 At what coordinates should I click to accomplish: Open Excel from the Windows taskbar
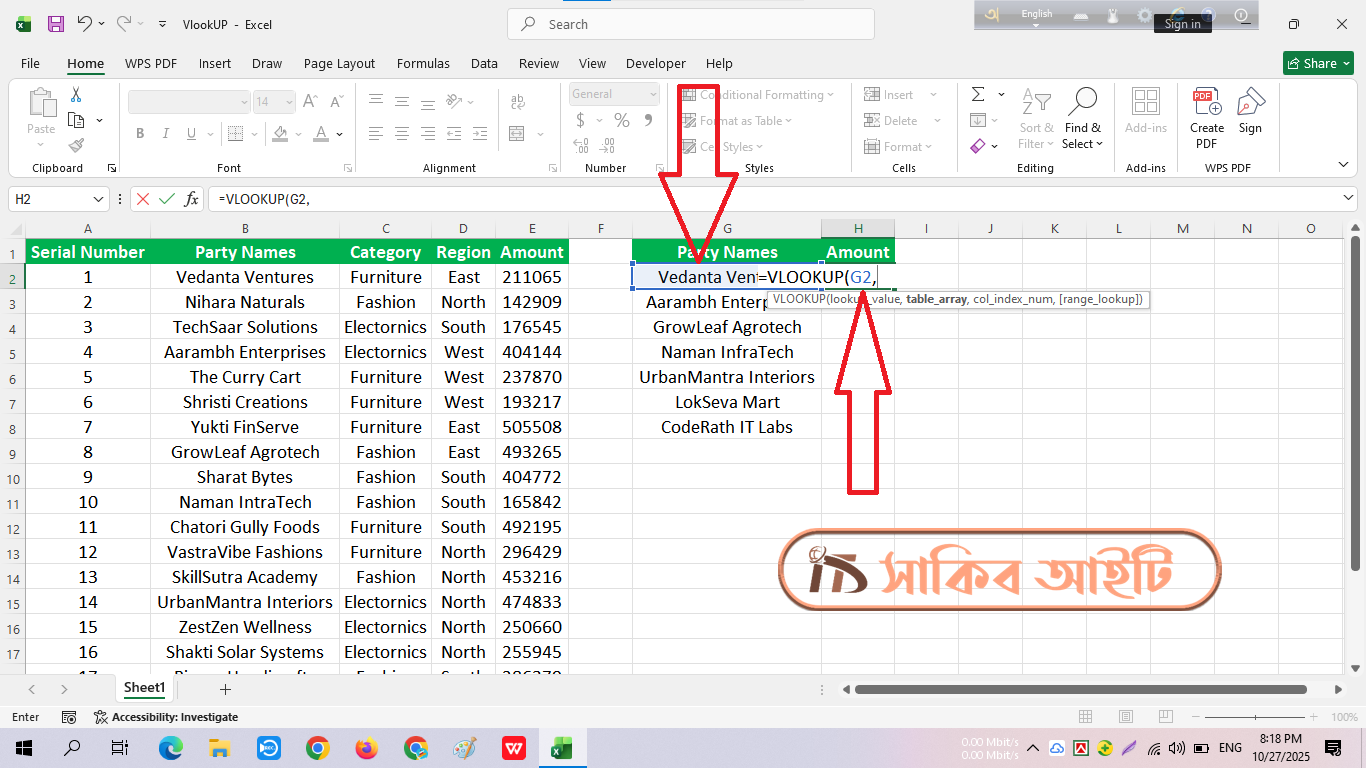click(x=562, y=748)
